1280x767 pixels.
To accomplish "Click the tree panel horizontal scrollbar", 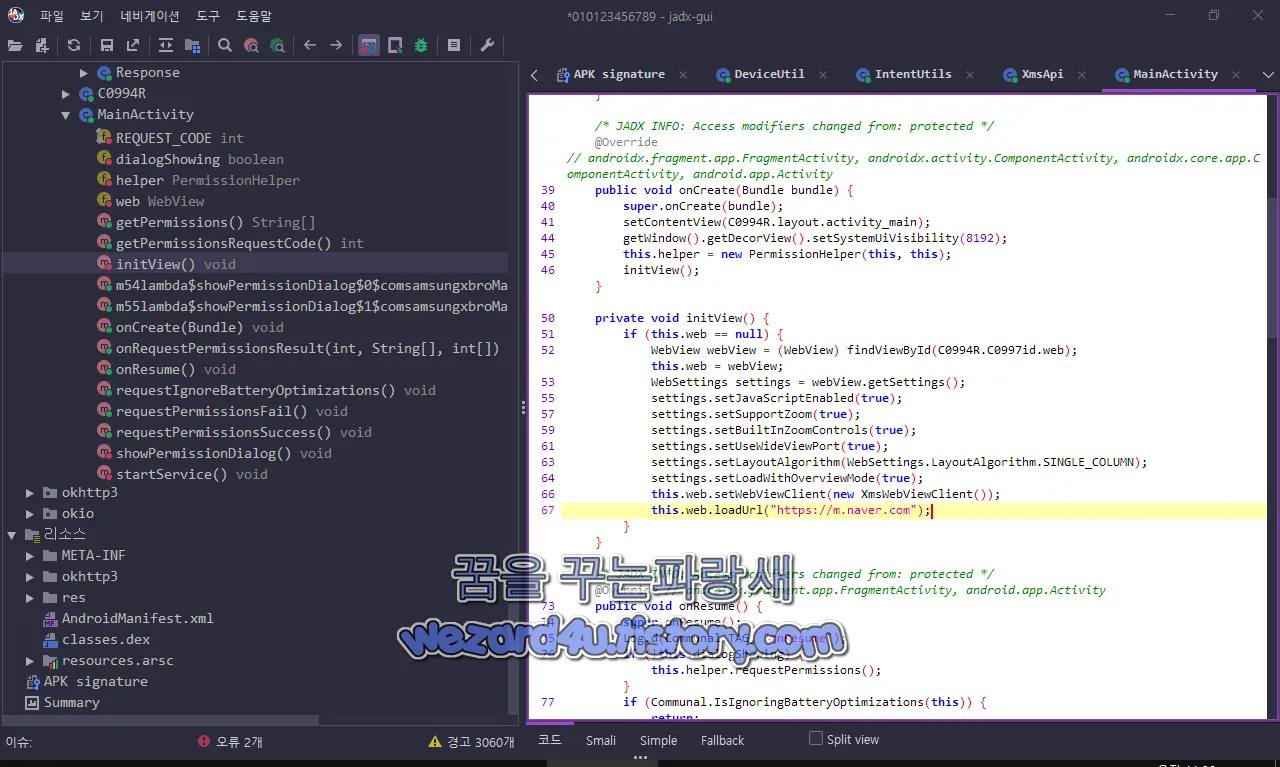I will coord(160,720).
